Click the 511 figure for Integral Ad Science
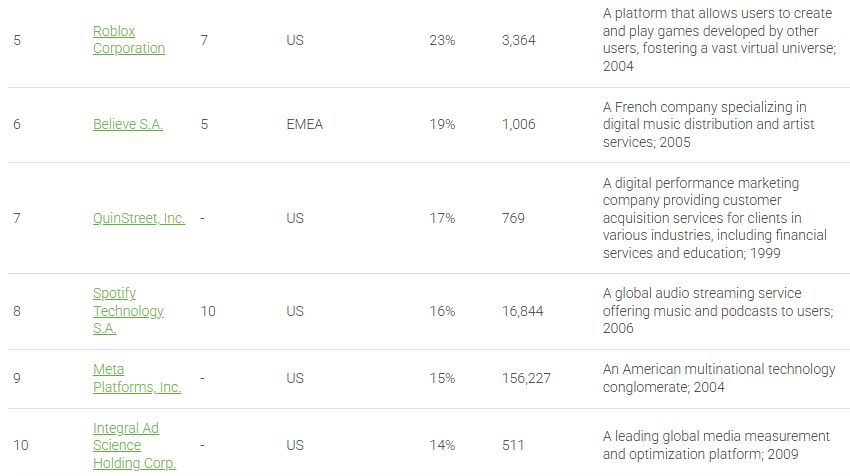Image resolution: width=850 pixels, height=476 pixels. [x=513, y=445]
